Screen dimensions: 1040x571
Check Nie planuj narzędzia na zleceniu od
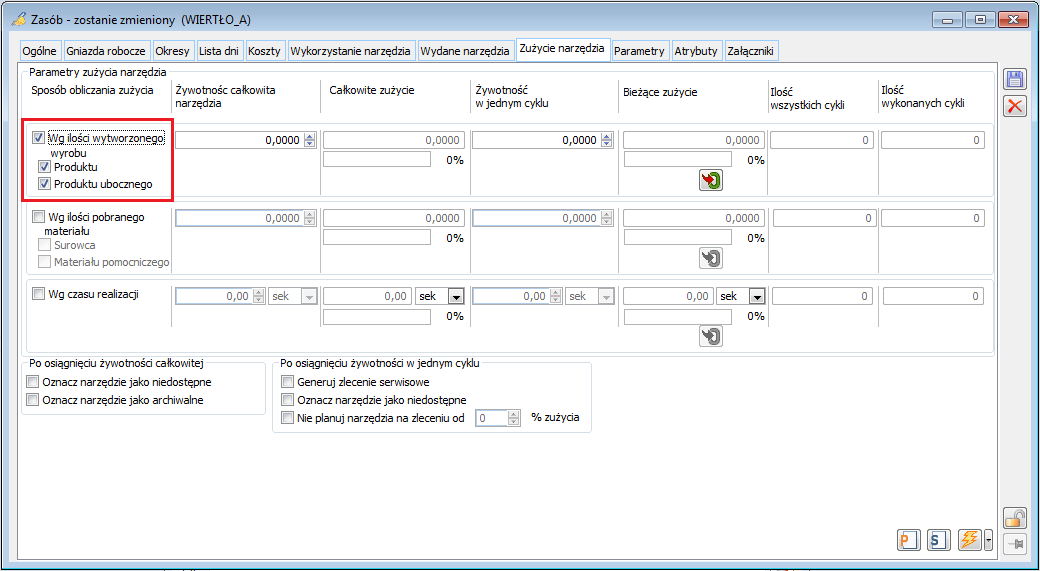pyautogui.click(x=287, y=418)
